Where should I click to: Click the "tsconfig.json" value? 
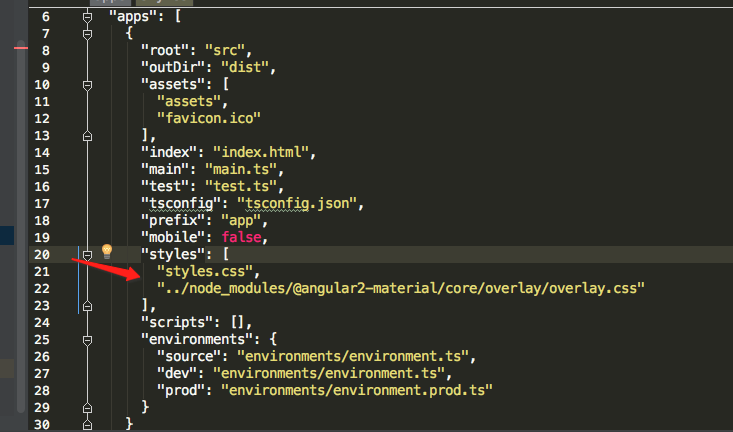click(x=297, y=203)
